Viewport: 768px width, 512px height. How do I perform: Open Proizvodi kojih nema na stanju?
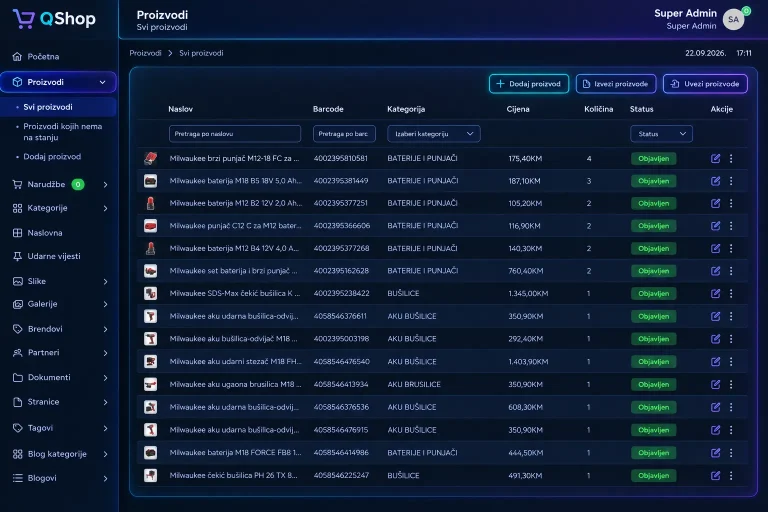pyautogui.click(x=63, y=132)
